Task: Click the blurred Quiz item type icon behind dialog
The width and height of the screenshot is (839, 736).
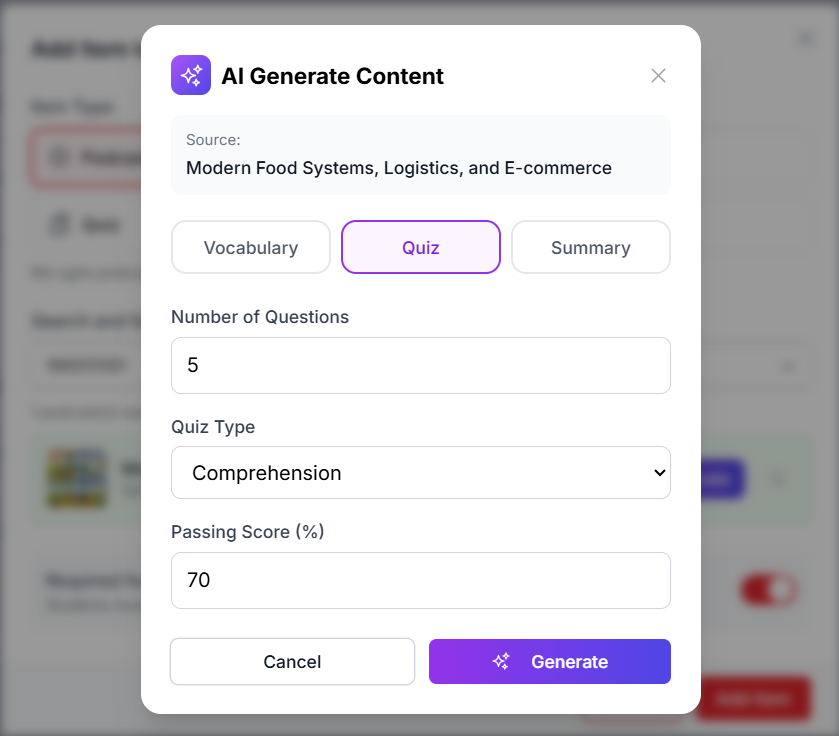Action: coord(59,226)
